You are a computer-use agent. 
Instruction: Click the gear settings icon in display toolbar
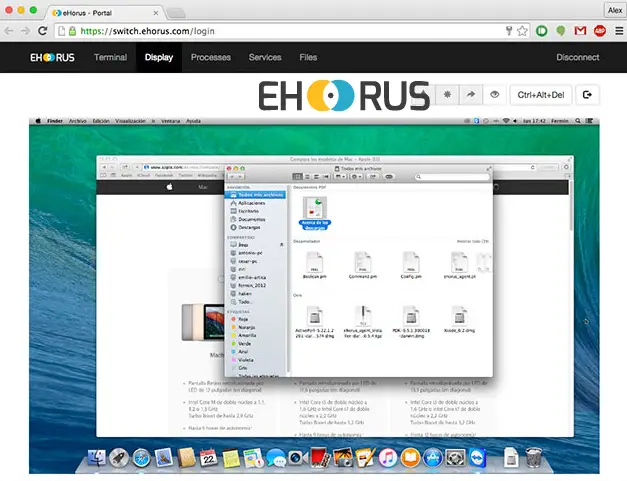coord(447,95)
